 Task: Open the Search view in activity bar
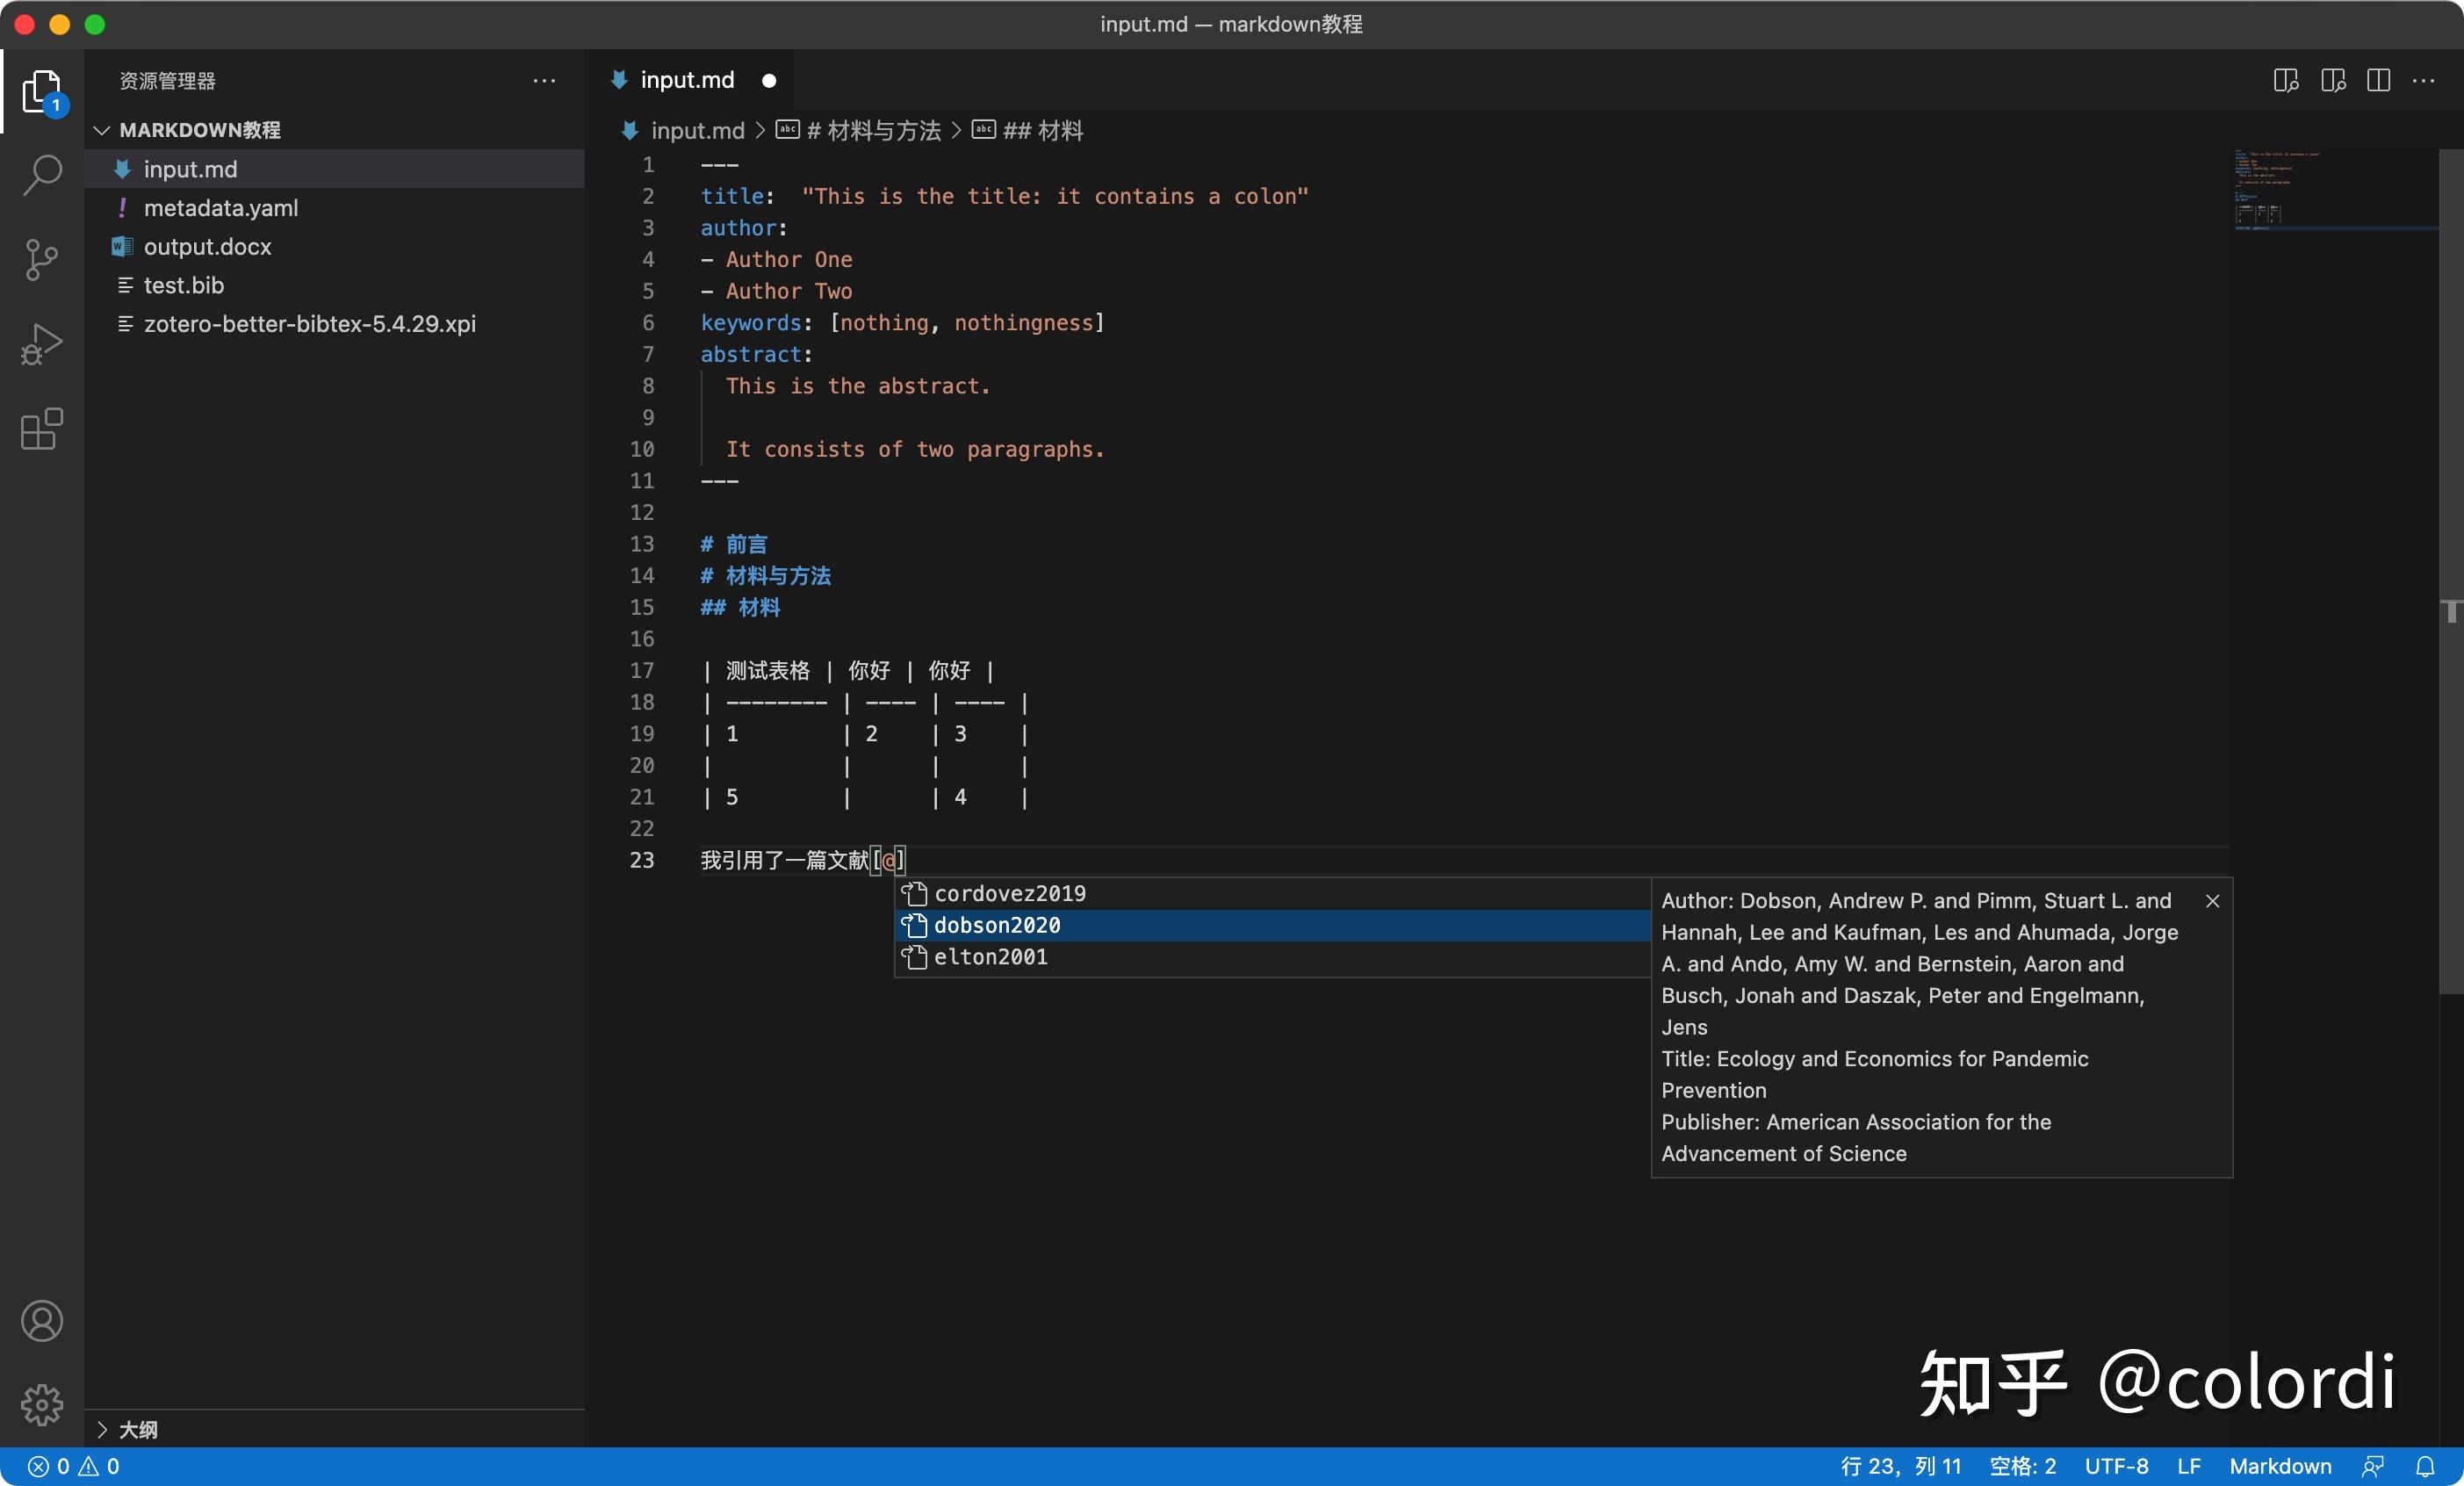click(x=41, y=174)
